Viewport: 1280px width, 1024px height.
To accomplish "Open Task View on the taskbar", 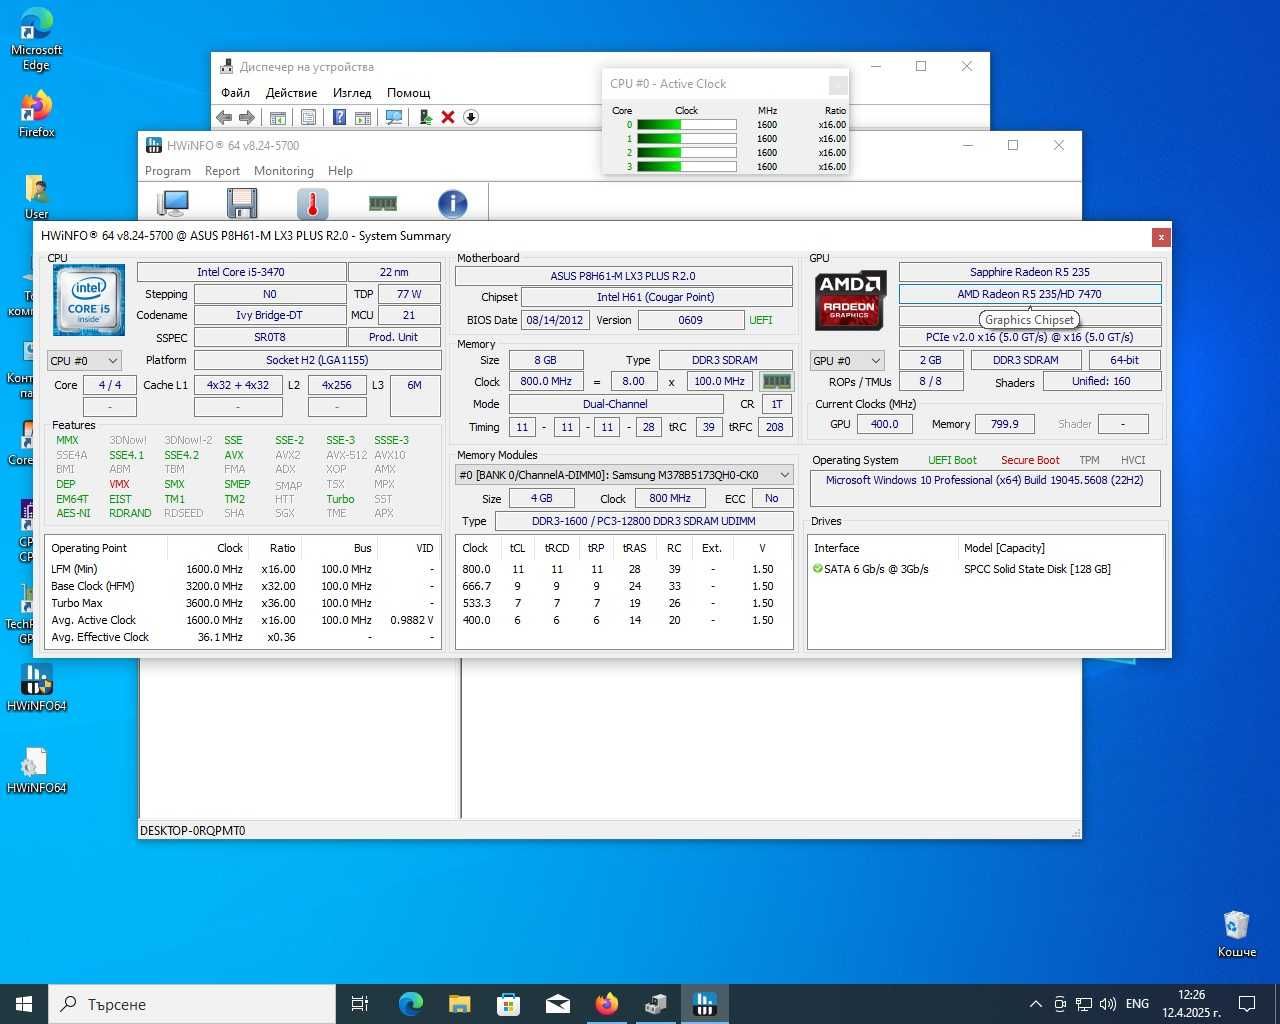I will pyautogui.click(x=360, y=1004).
